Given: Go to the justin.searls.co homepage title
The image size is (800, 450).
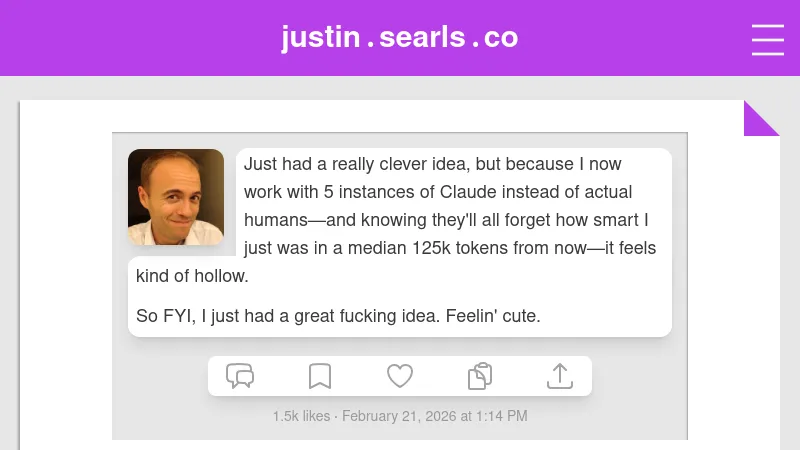Looking at the screenshot, I should [x=400, y=38].
